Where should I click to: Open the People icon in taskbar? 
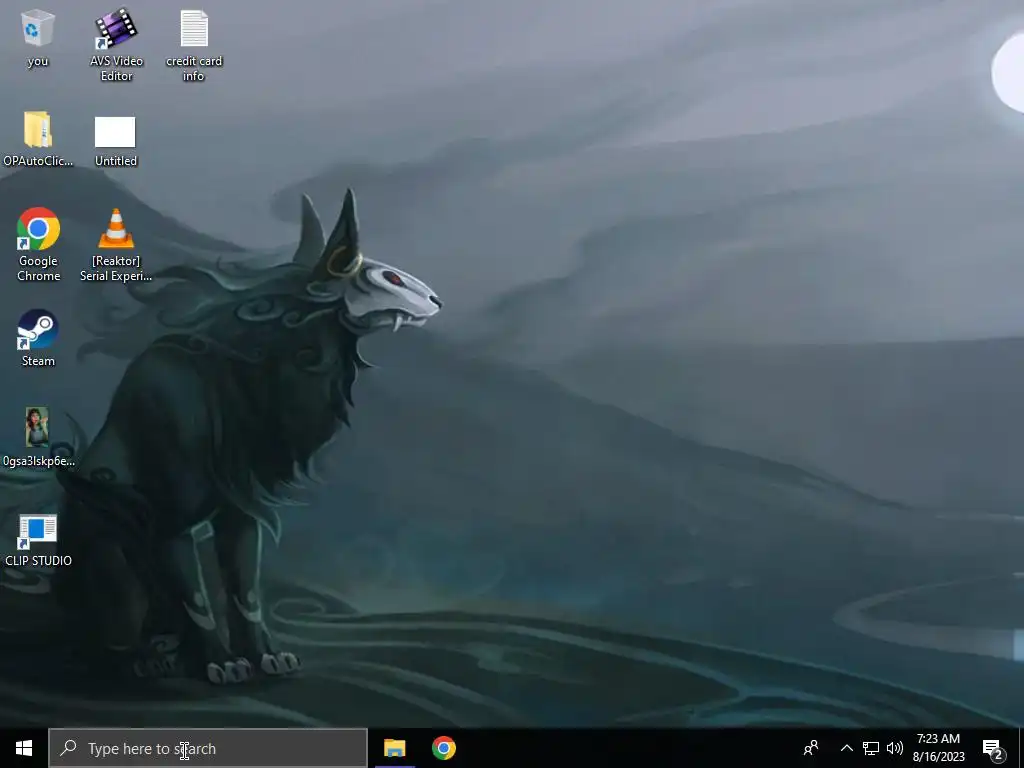811,748
